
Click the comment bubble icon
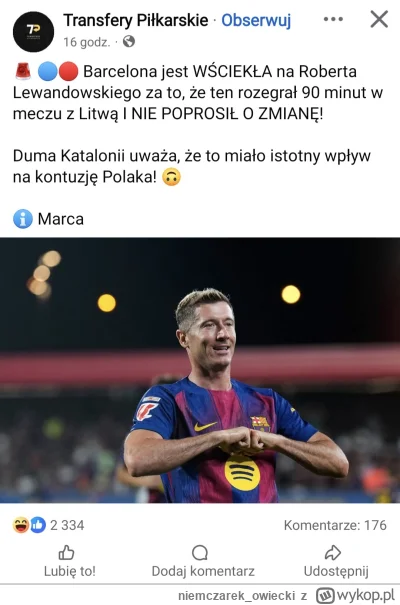200,553
